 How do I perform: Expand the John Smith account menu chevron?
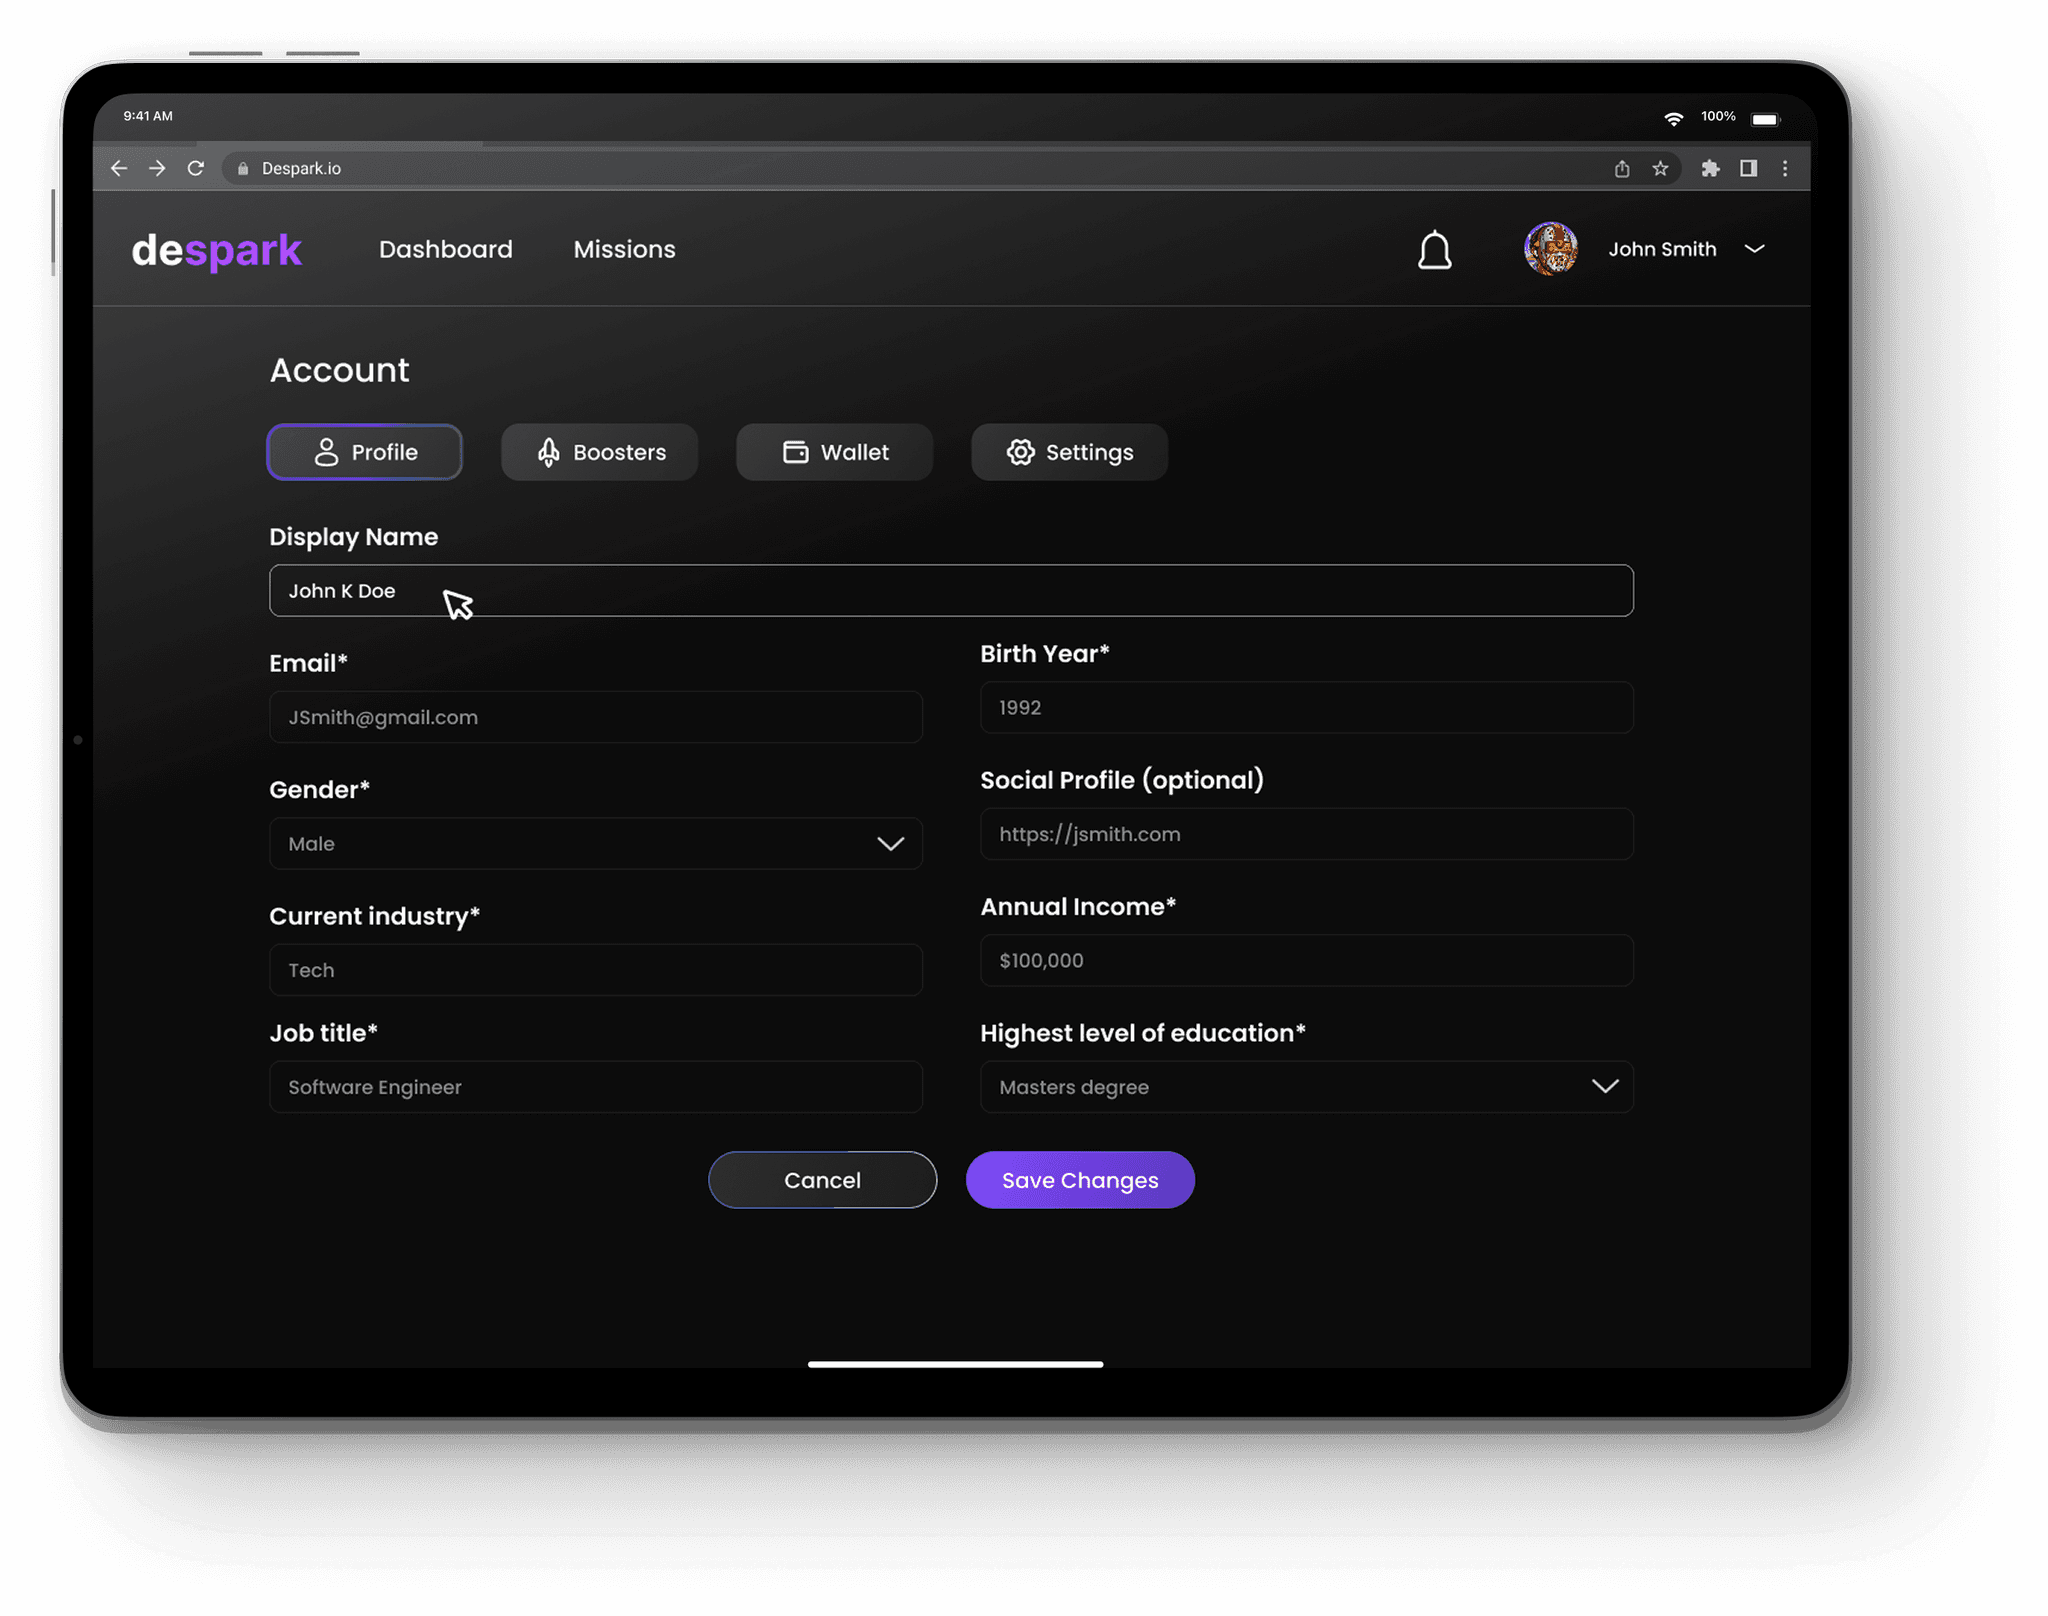point(1755,249)
